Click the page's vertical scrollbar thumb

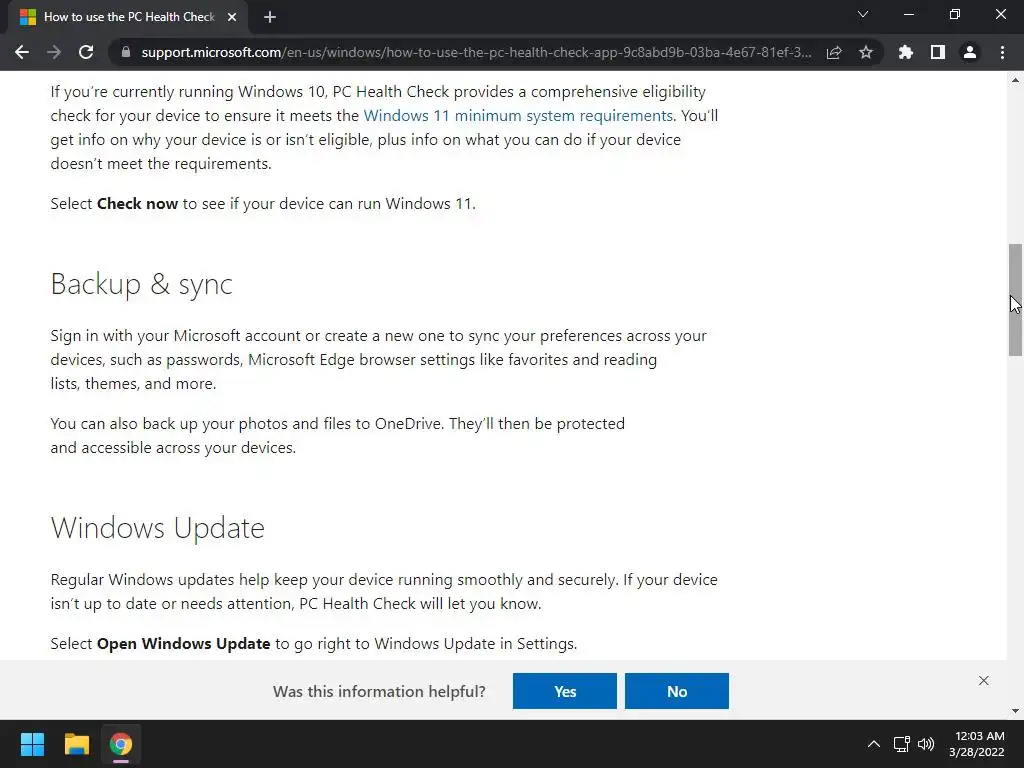click(x=1015, y=300)
